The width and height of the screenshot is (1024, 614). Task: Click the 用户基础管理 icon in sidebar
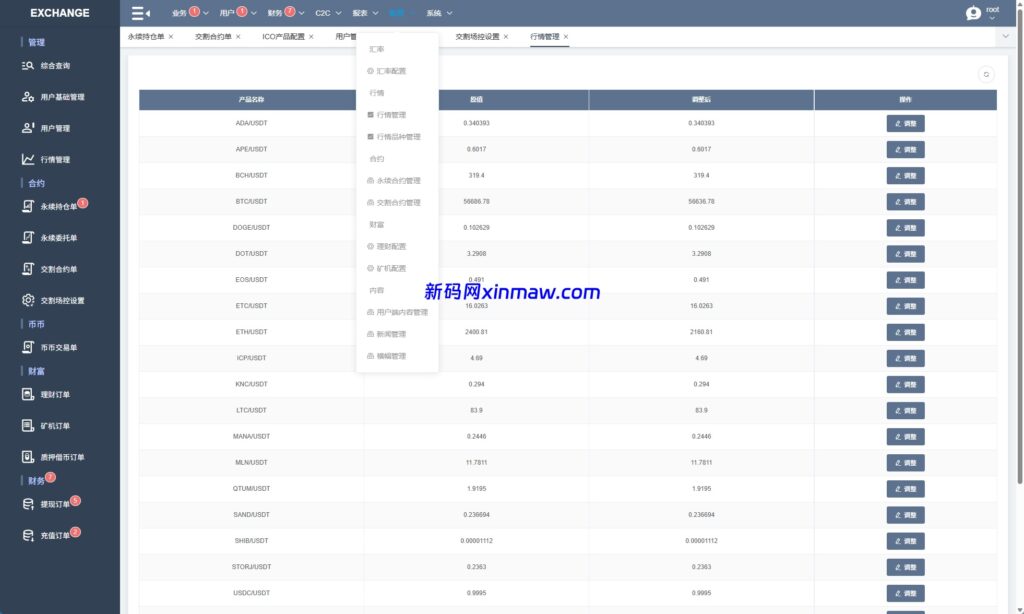[29, 97]
